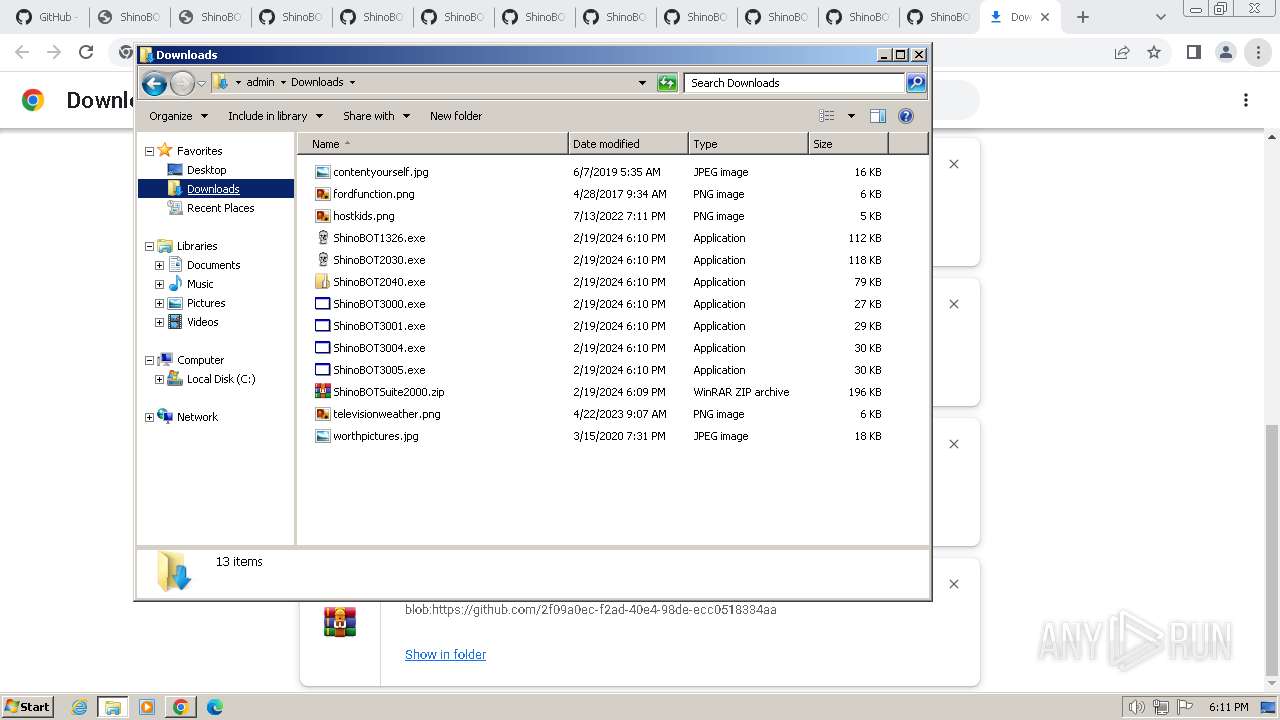Select Videos in the Libraries tree
This screenshot has width=1280, height=720.
203,322
